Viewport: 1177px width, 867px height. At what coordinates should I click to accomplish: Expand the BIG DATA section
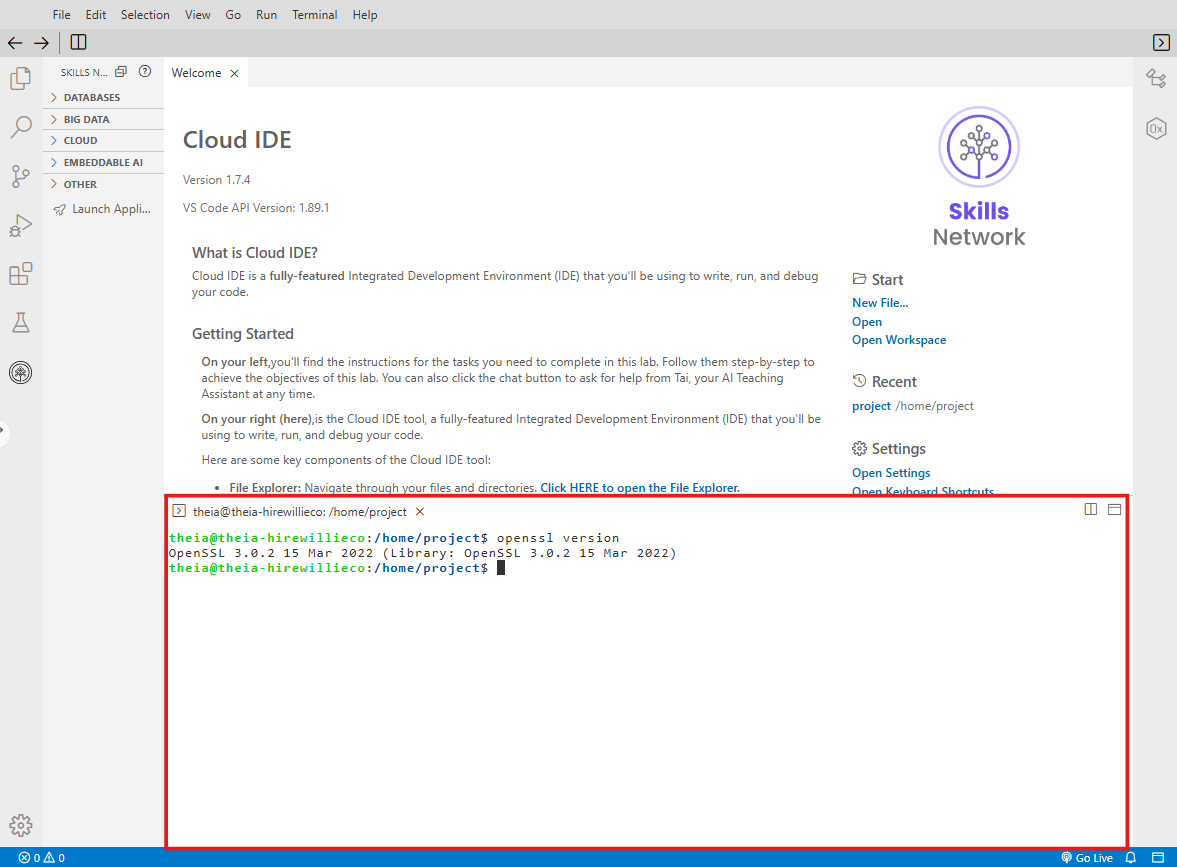pyautogui.click(x=104, y=119)
